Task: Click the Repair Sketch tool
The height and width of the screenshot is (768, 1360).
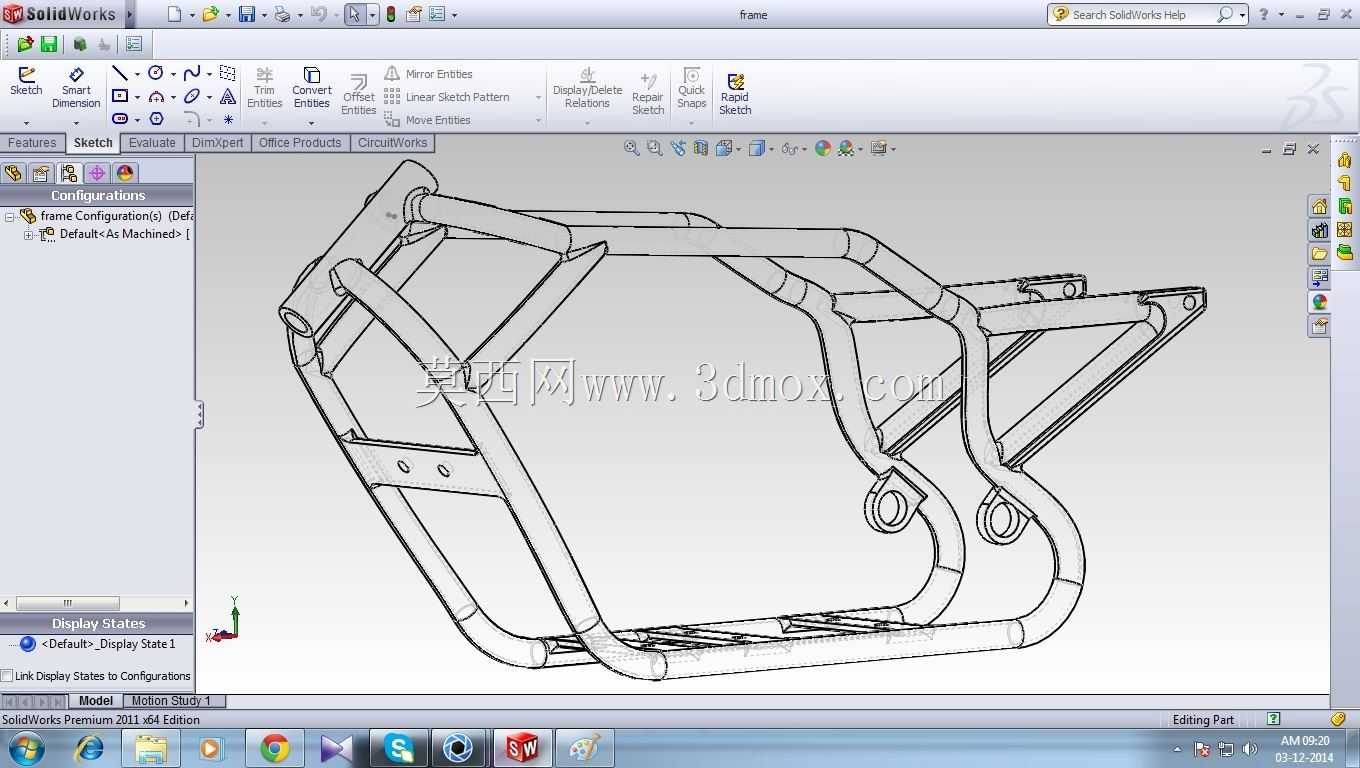Action: [648, 95]
